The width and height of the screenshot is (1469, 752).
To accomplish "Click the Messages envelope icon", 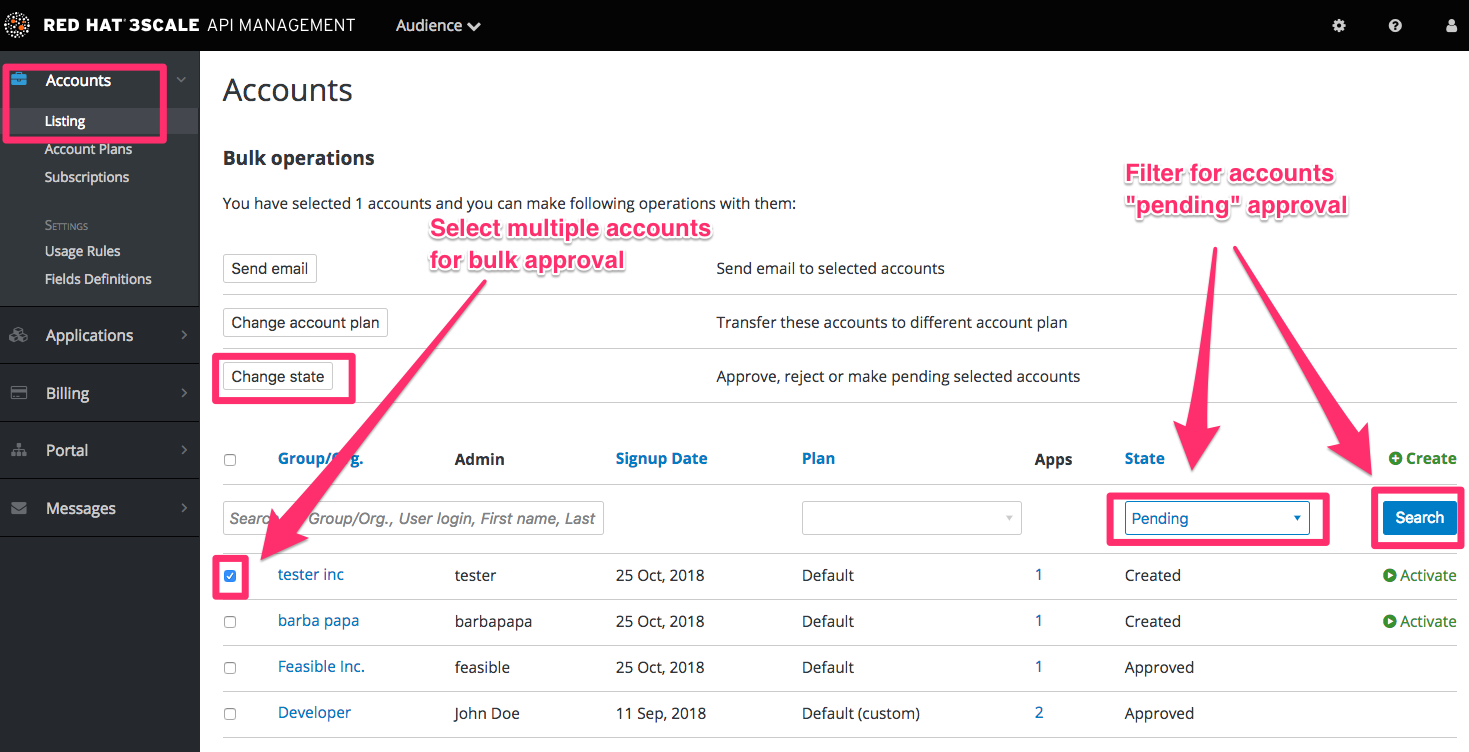I will click(x=18, y=508).
